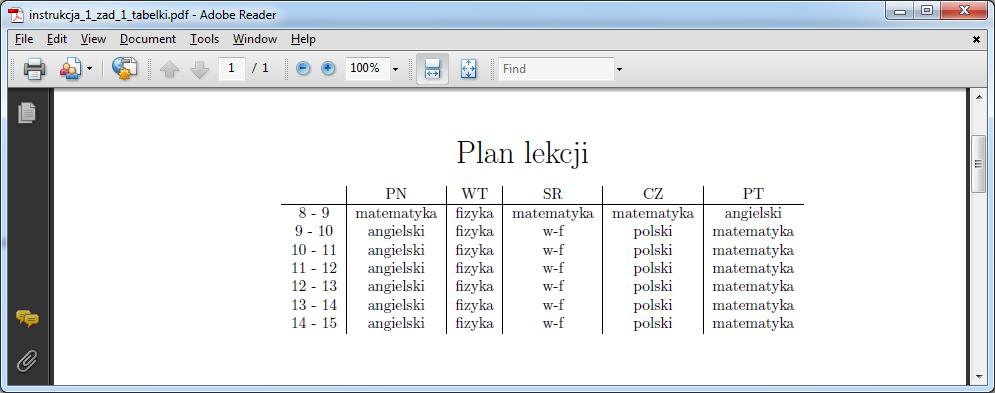Click 'angielski' in PT 8-9 row
Viewport: 995px width, 393px height.
pos(753,214)
